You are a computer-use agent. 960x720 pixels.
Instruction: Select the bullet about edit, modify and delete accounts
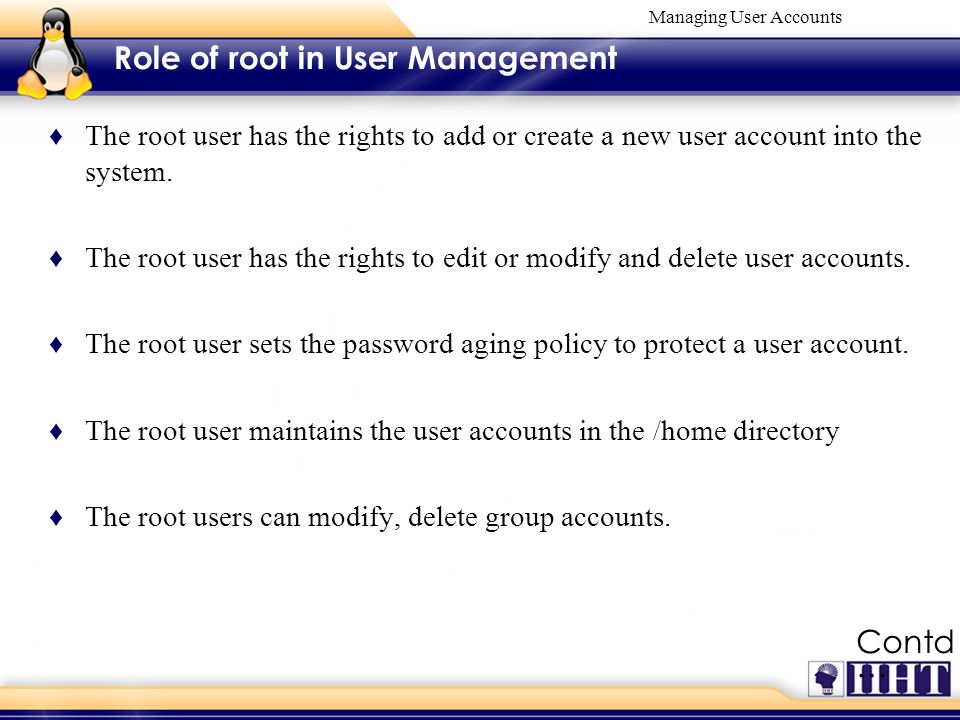pos(498,258)
